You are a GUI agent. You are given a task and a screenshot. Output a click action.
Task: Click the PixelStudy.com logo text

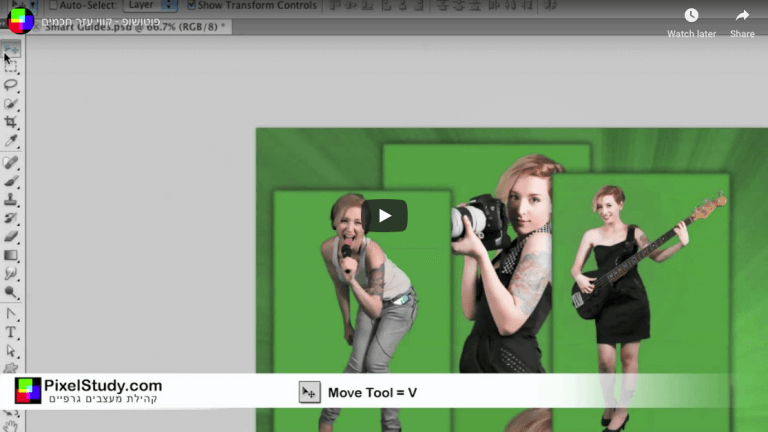pyautogui.click(x=103, y=385)
